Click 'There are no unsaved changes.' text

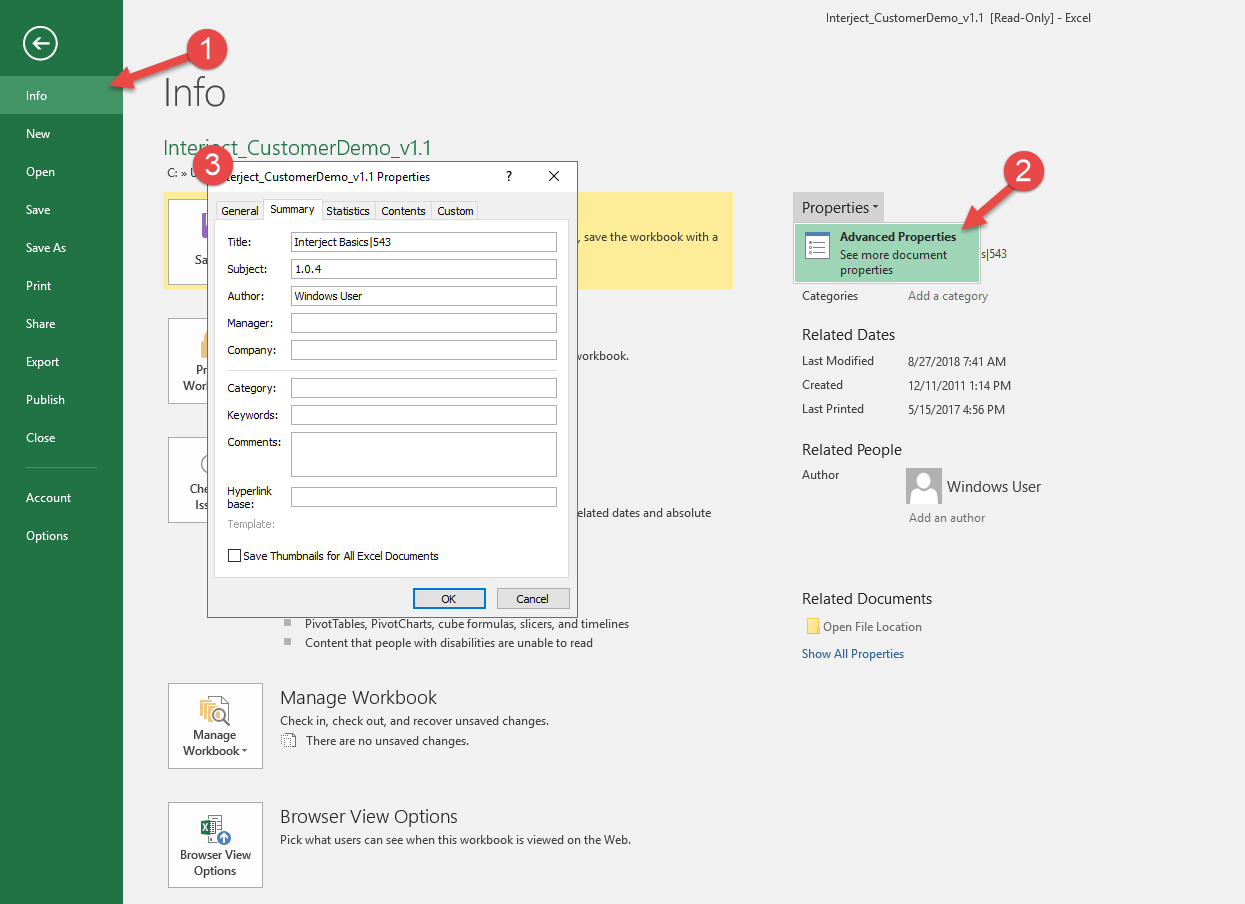coord(387,741)
